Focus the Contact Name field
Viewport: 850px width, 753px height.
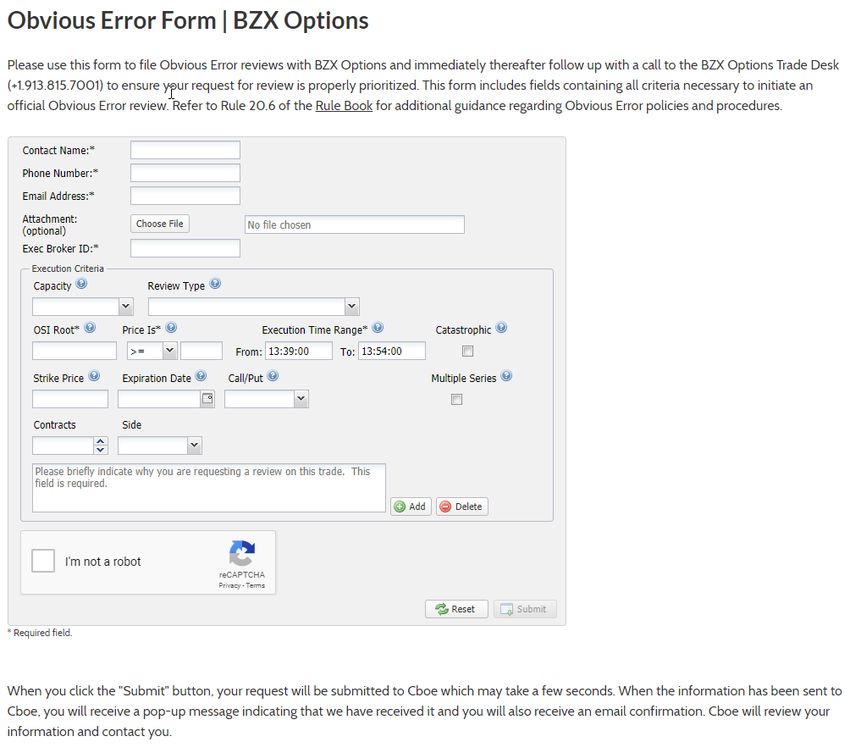point(185,150)
